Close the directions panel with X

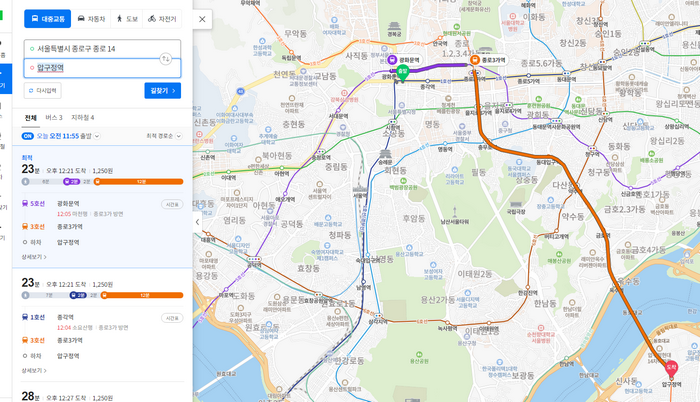pos(202,19)
